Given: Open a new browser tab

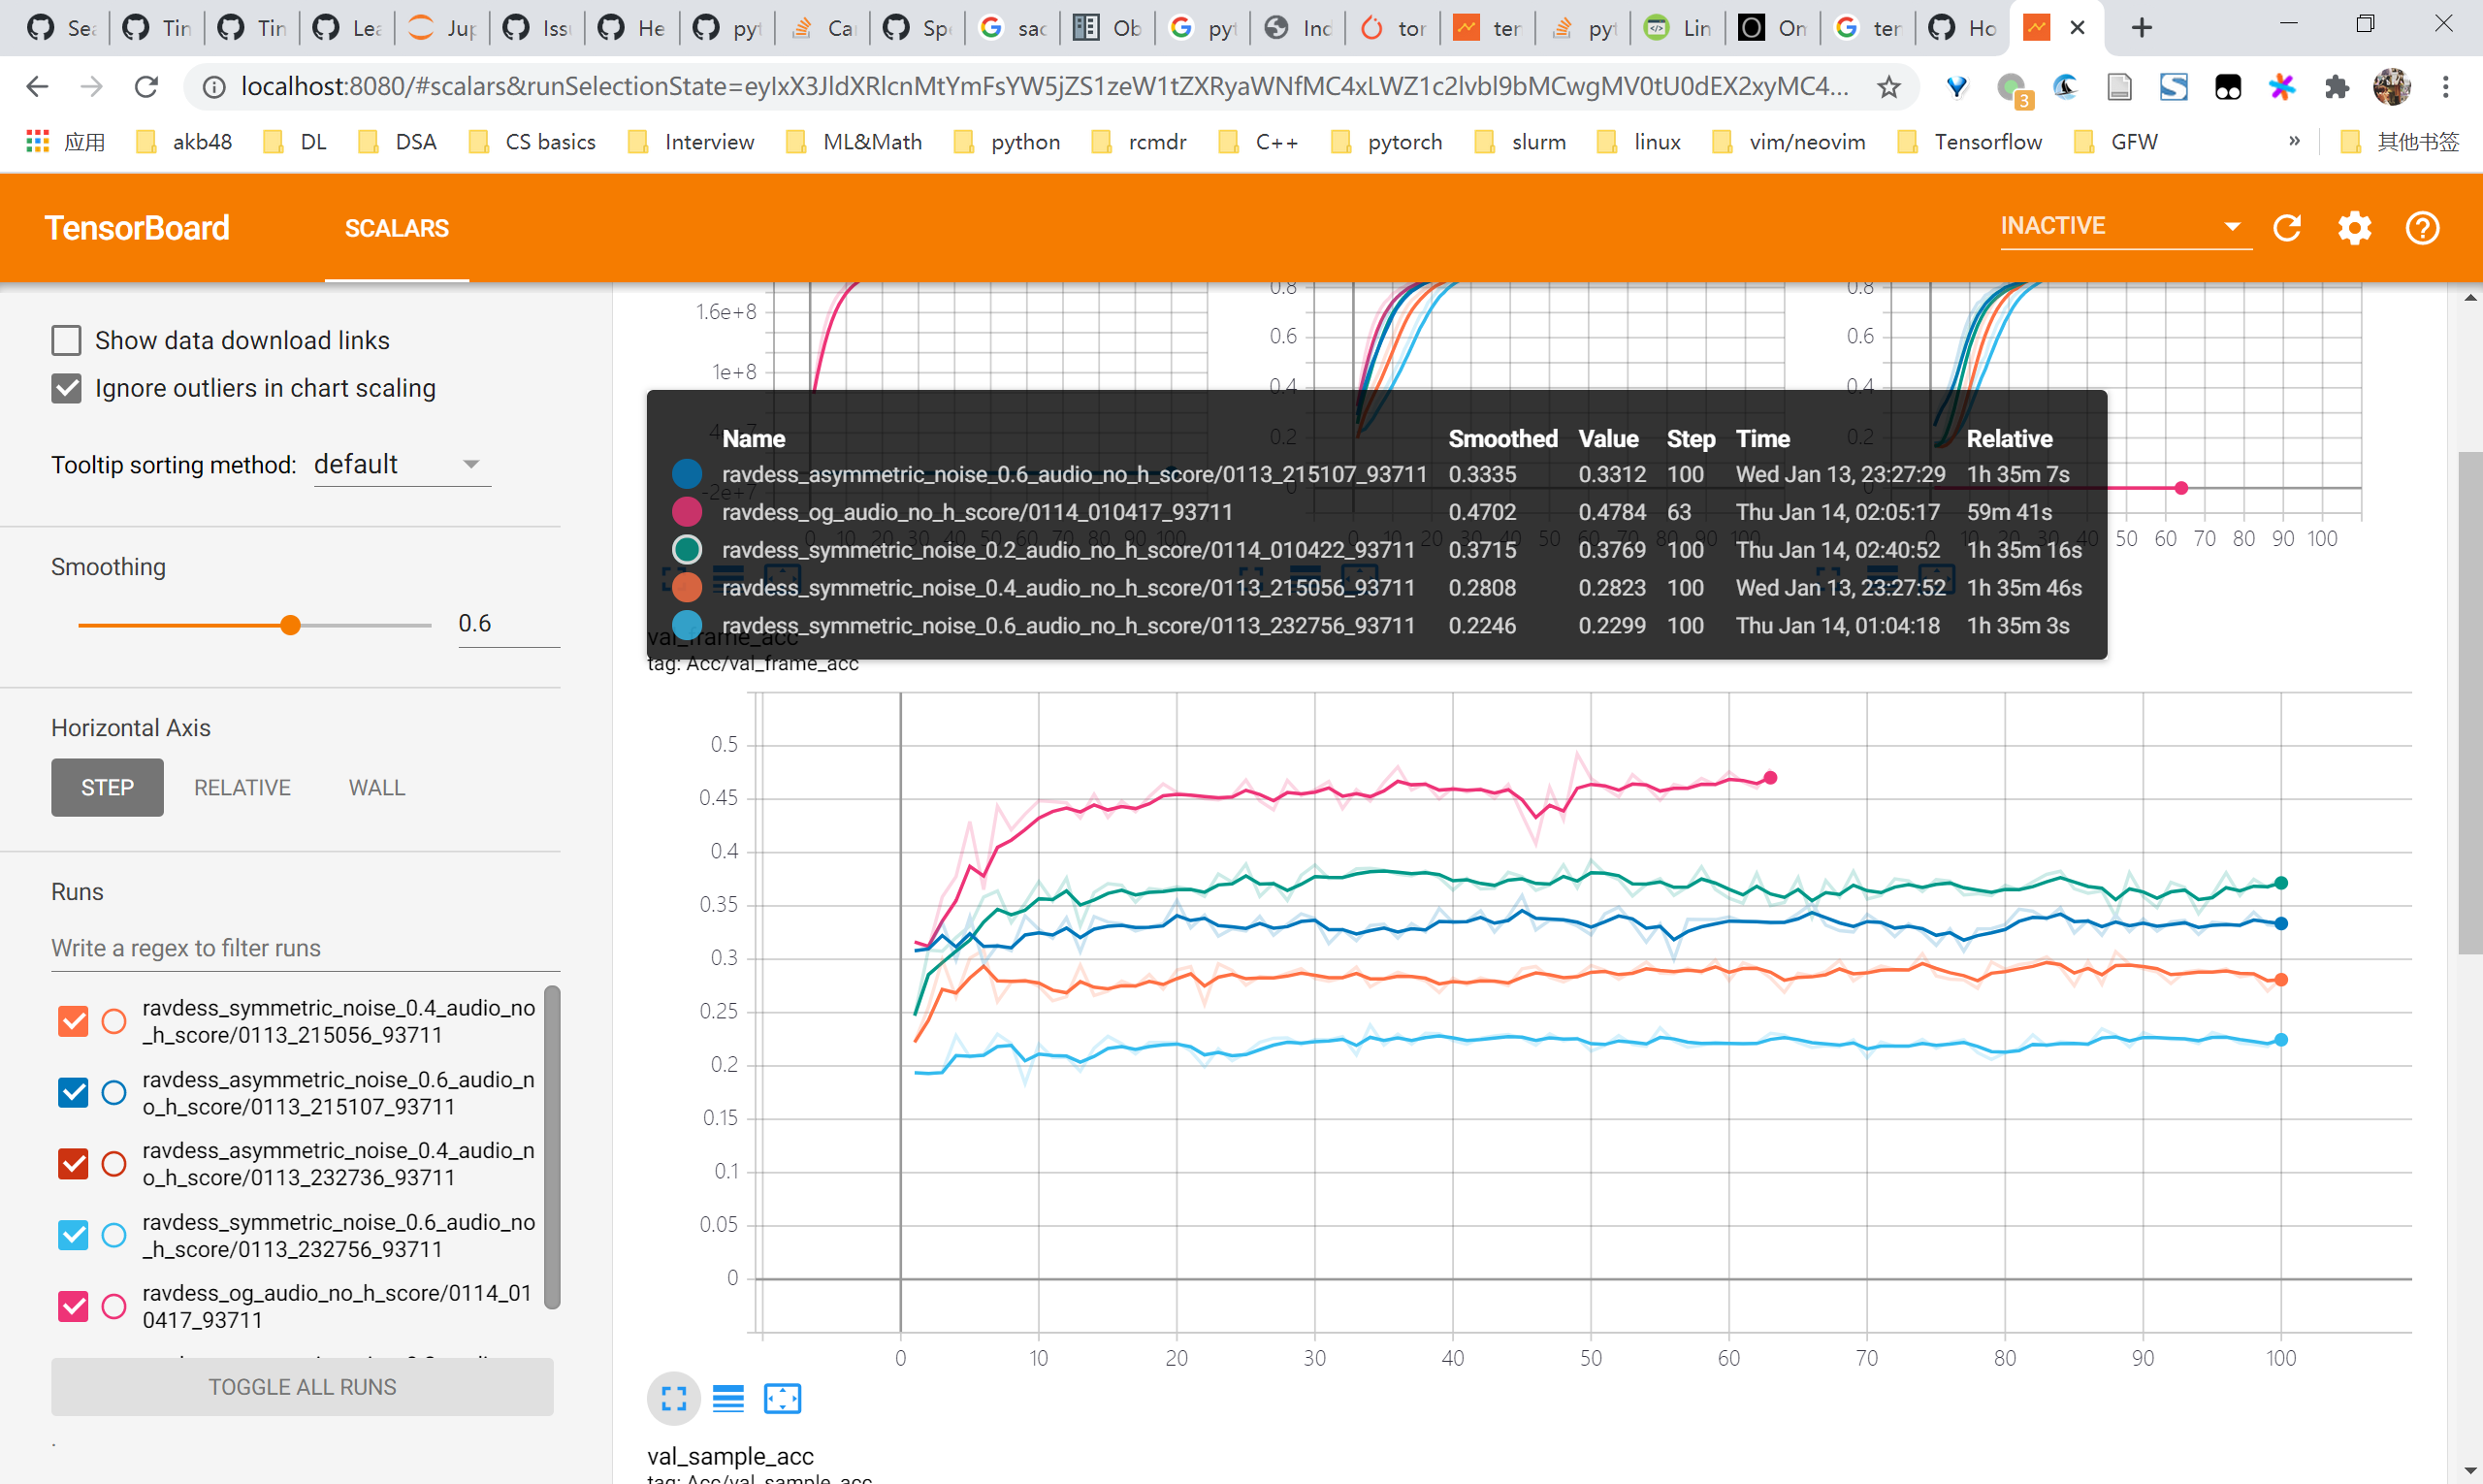Looking at the screenshot, I should click(x=2141, y=28).
